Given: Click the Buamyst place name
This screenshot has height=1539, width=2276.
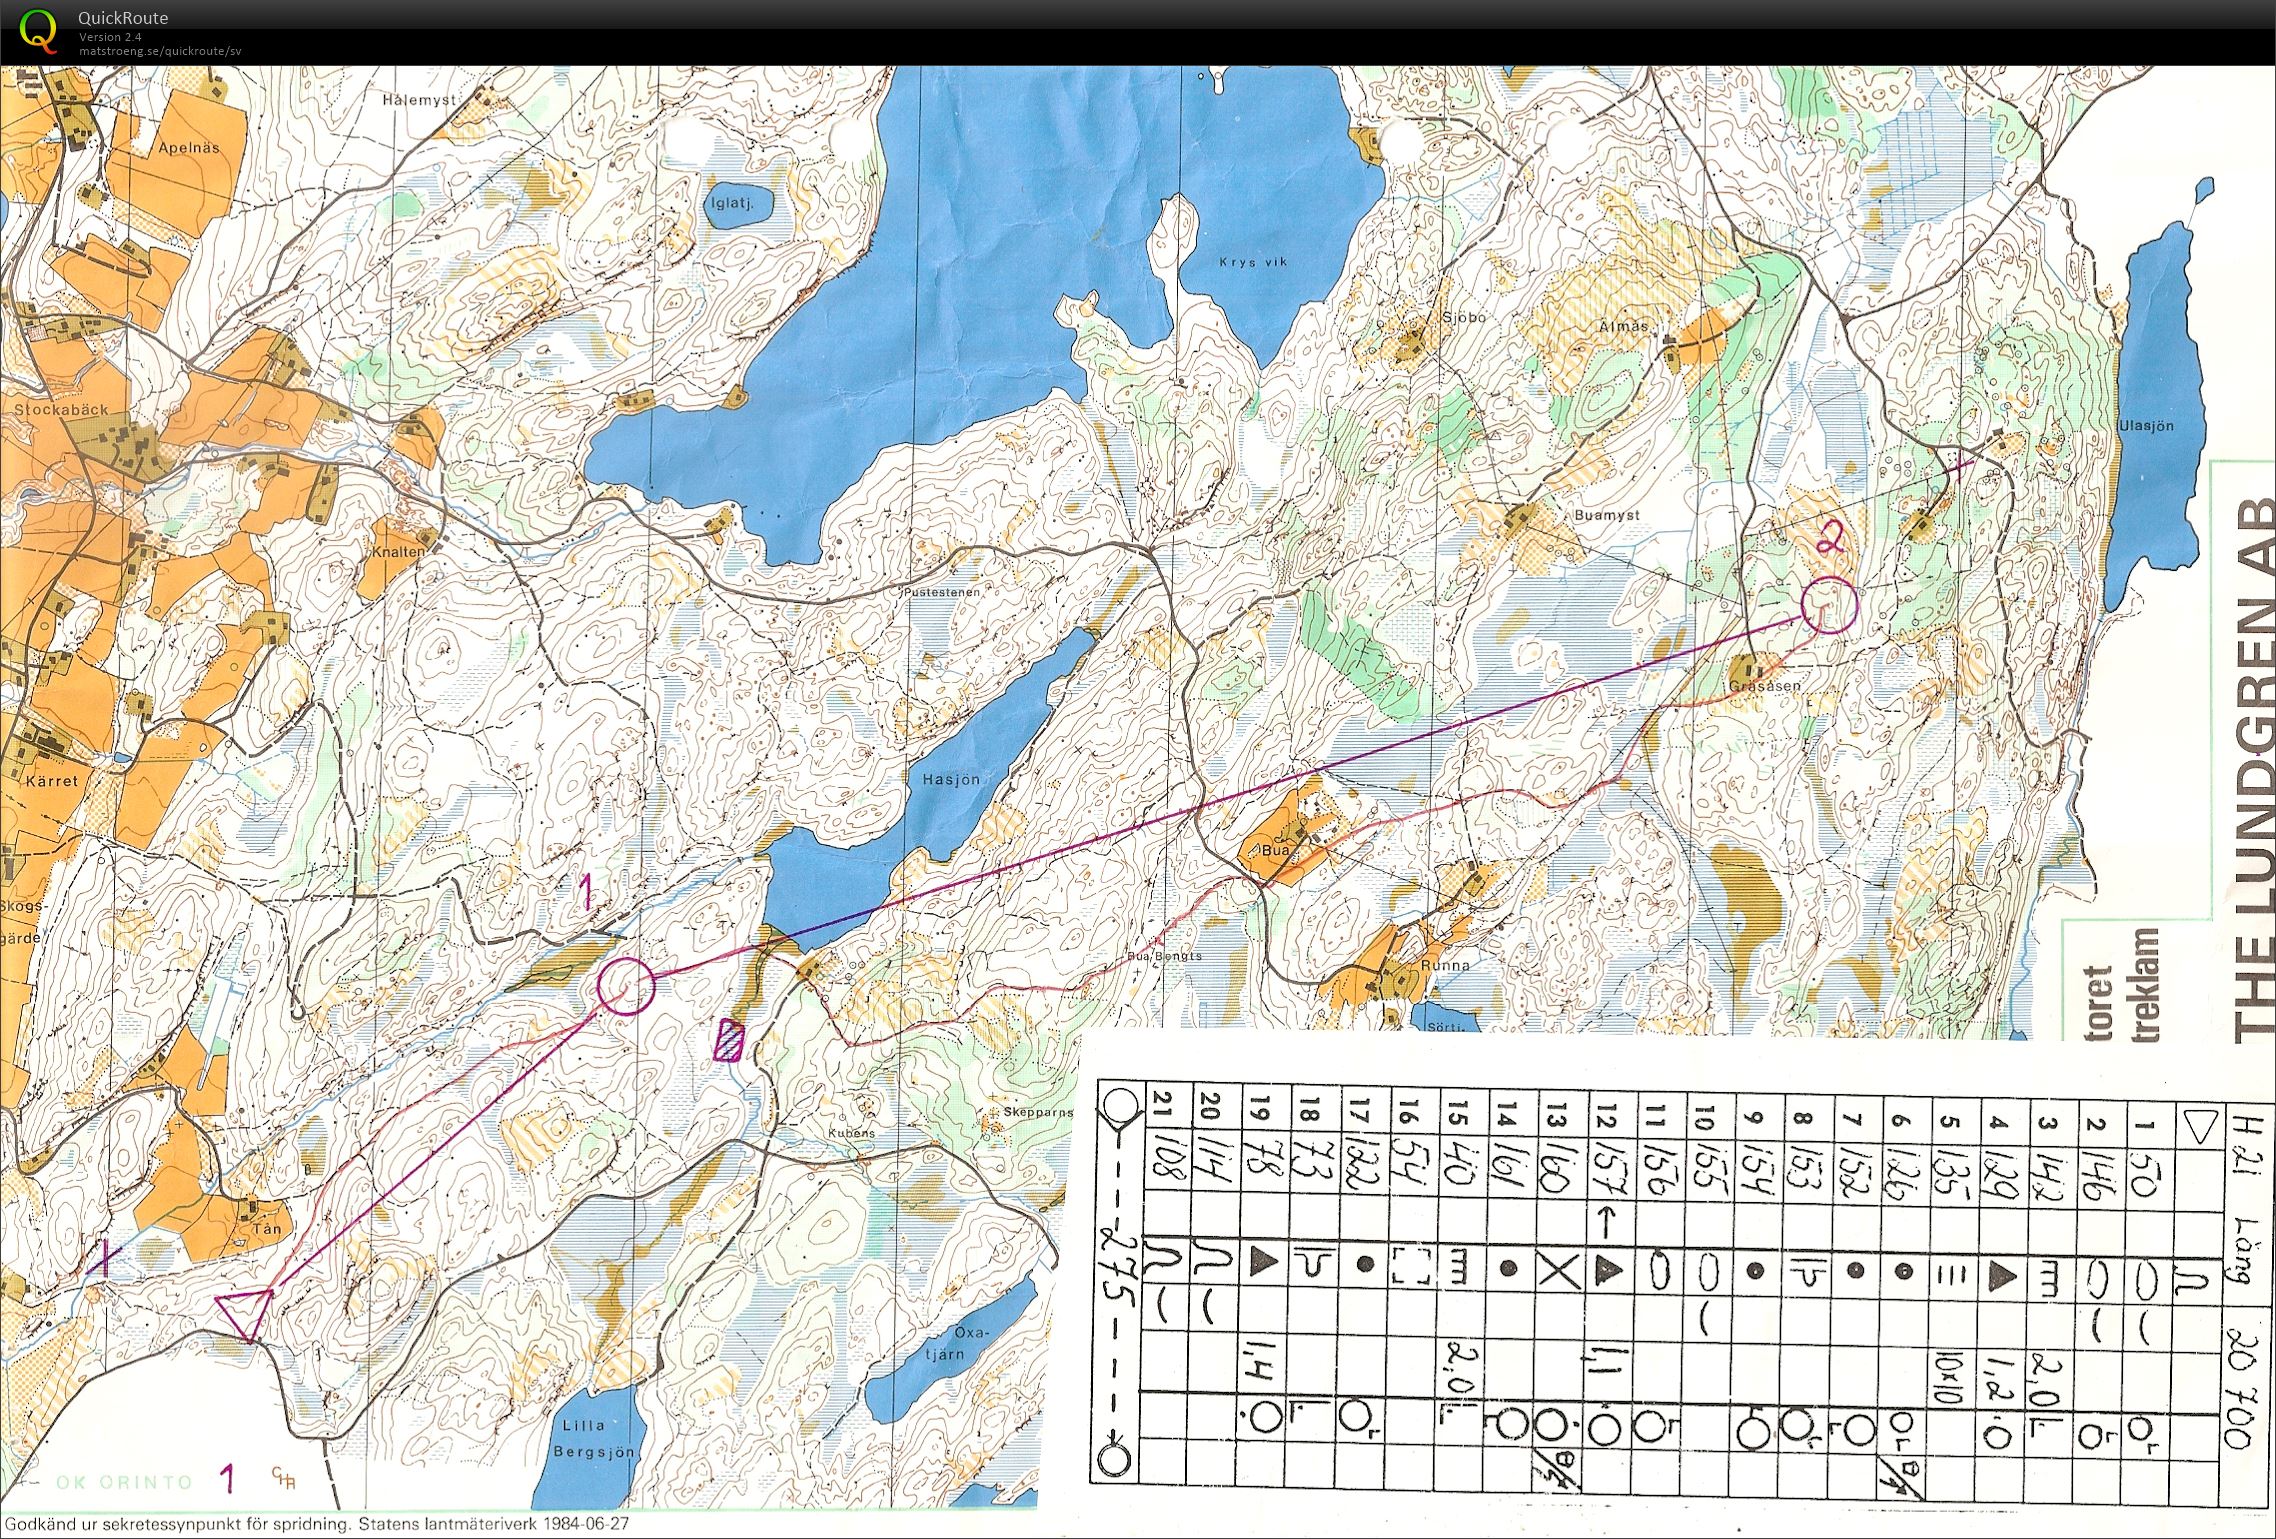Looking at the screenshot, I should click(x=1607, y=515).
